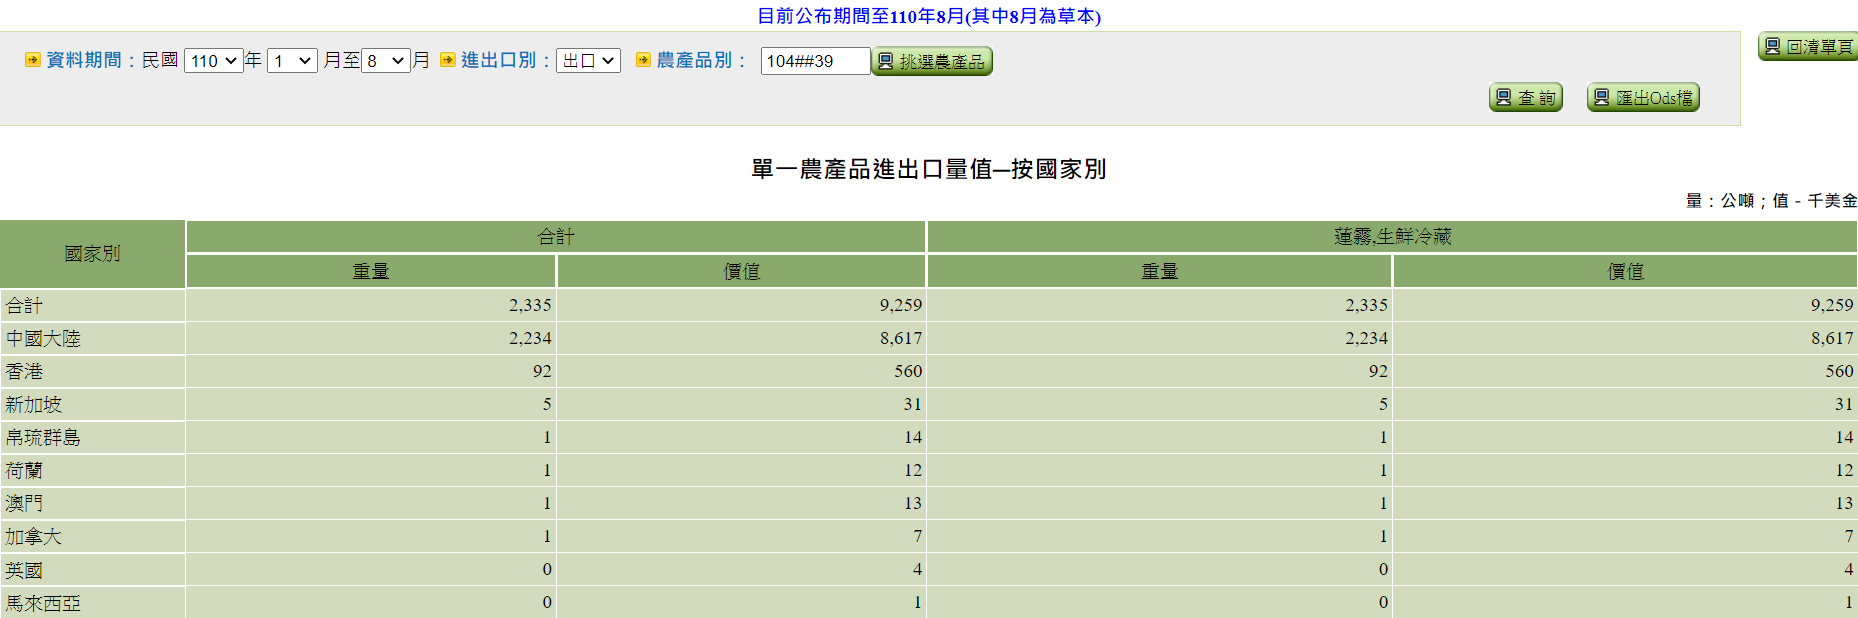
Task: Select the 中國大陸 row label
Action: 43,339
